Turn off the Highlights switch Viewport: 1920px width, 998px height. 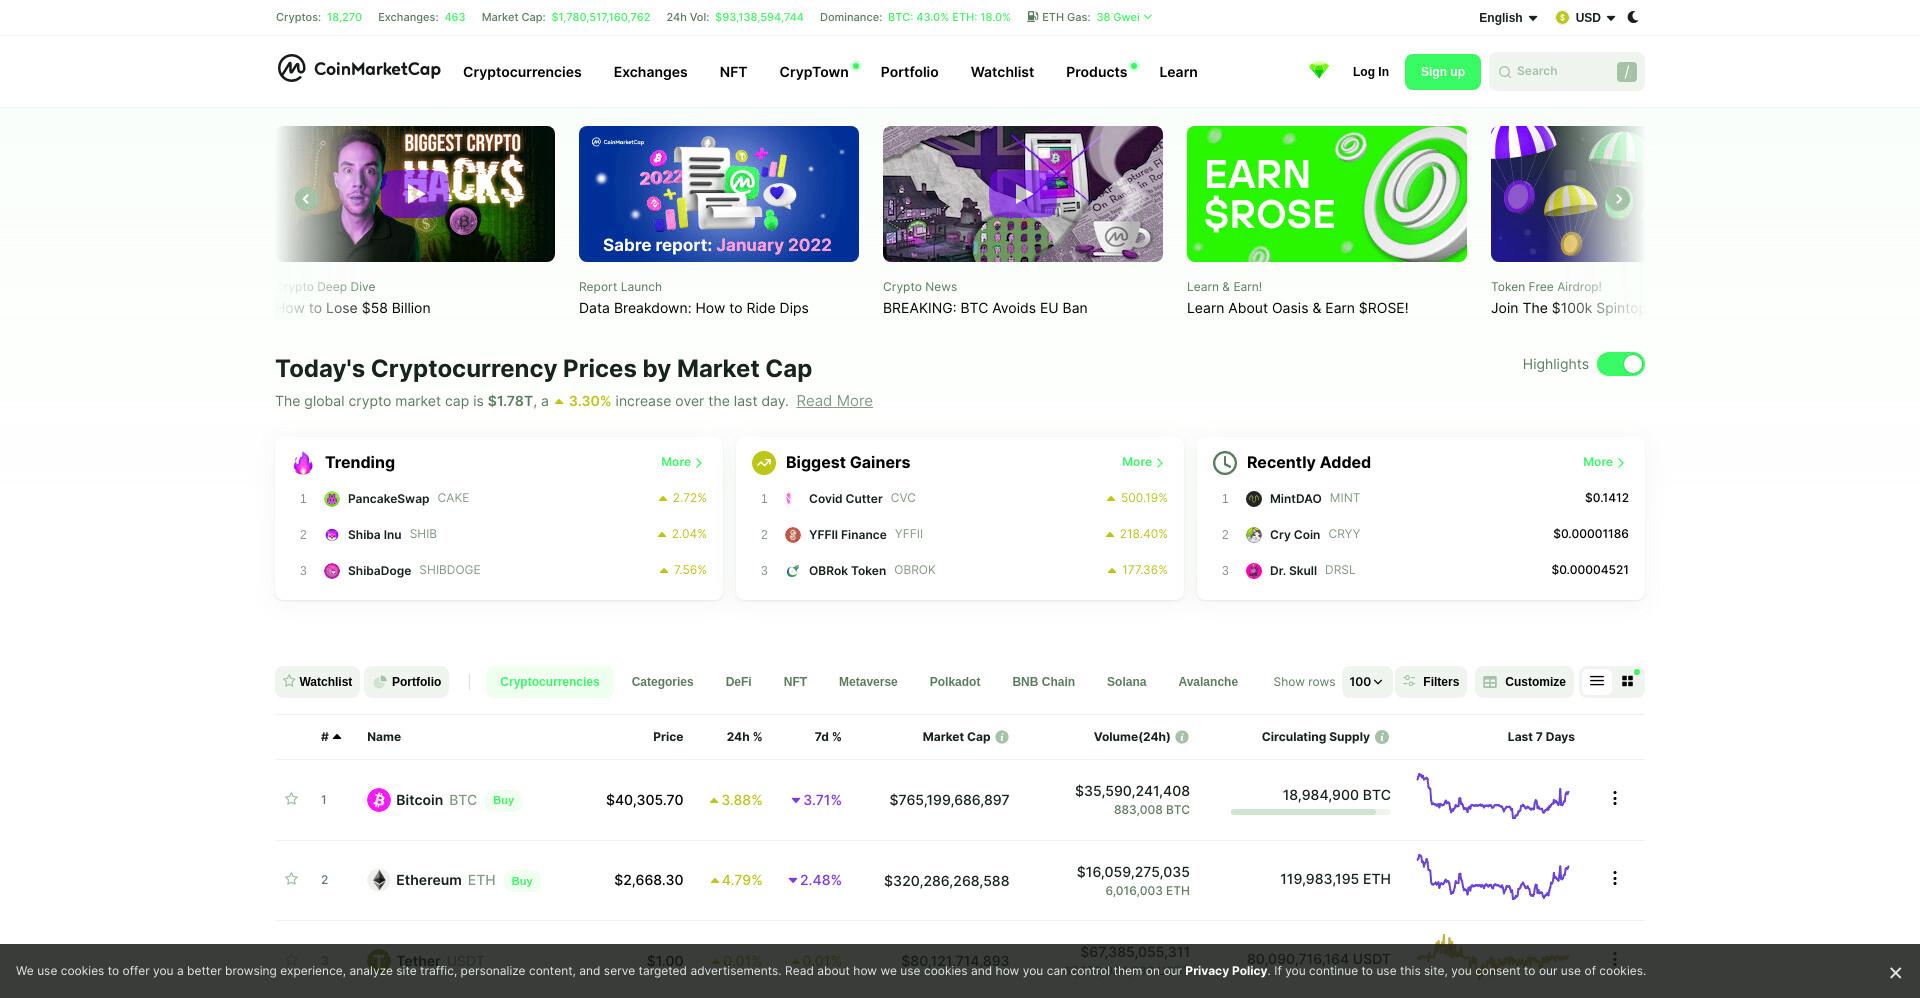click(x=1620, y=364)
